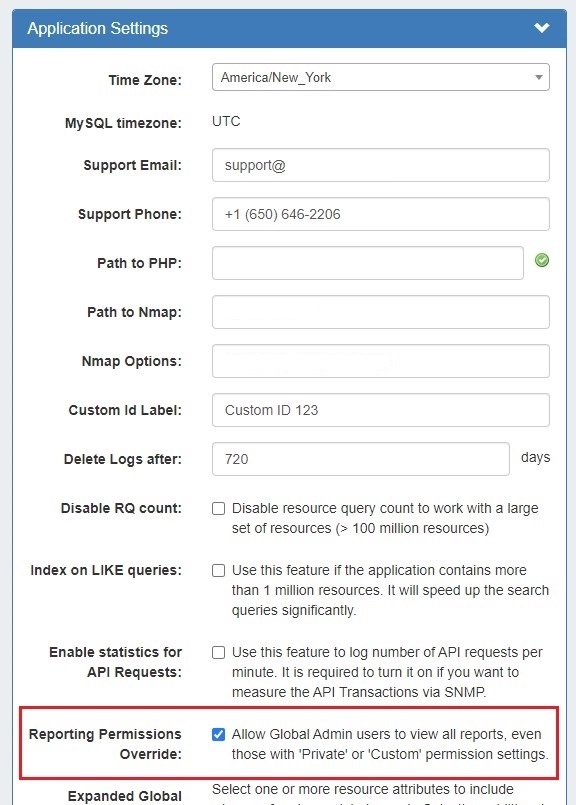Click the Time Zone dropdown arrow
Image resolution: width=576 pixels, height=805 pixels.
click(539, 78)
